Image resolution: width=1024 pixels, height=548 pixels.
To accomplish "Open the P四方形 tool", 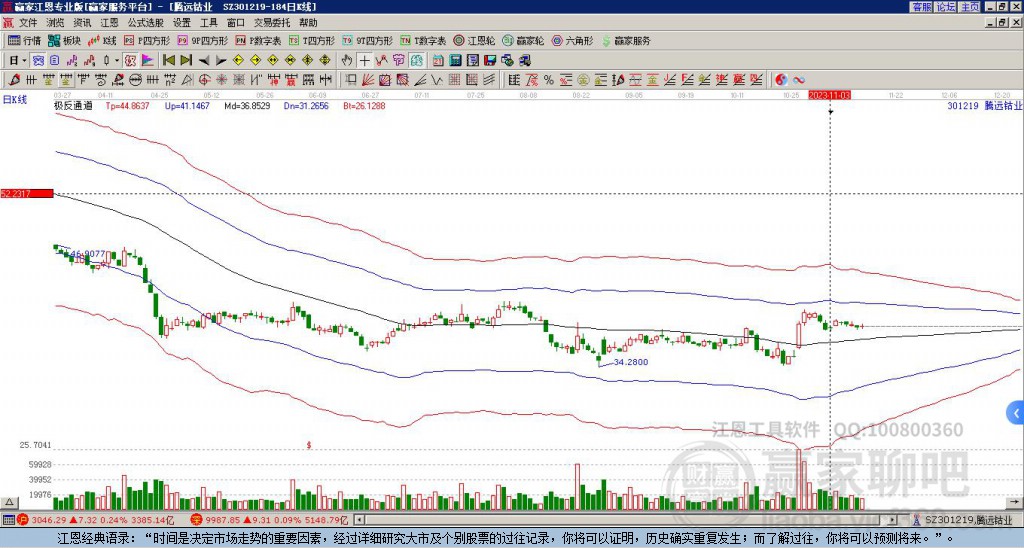I will point(147,40).
